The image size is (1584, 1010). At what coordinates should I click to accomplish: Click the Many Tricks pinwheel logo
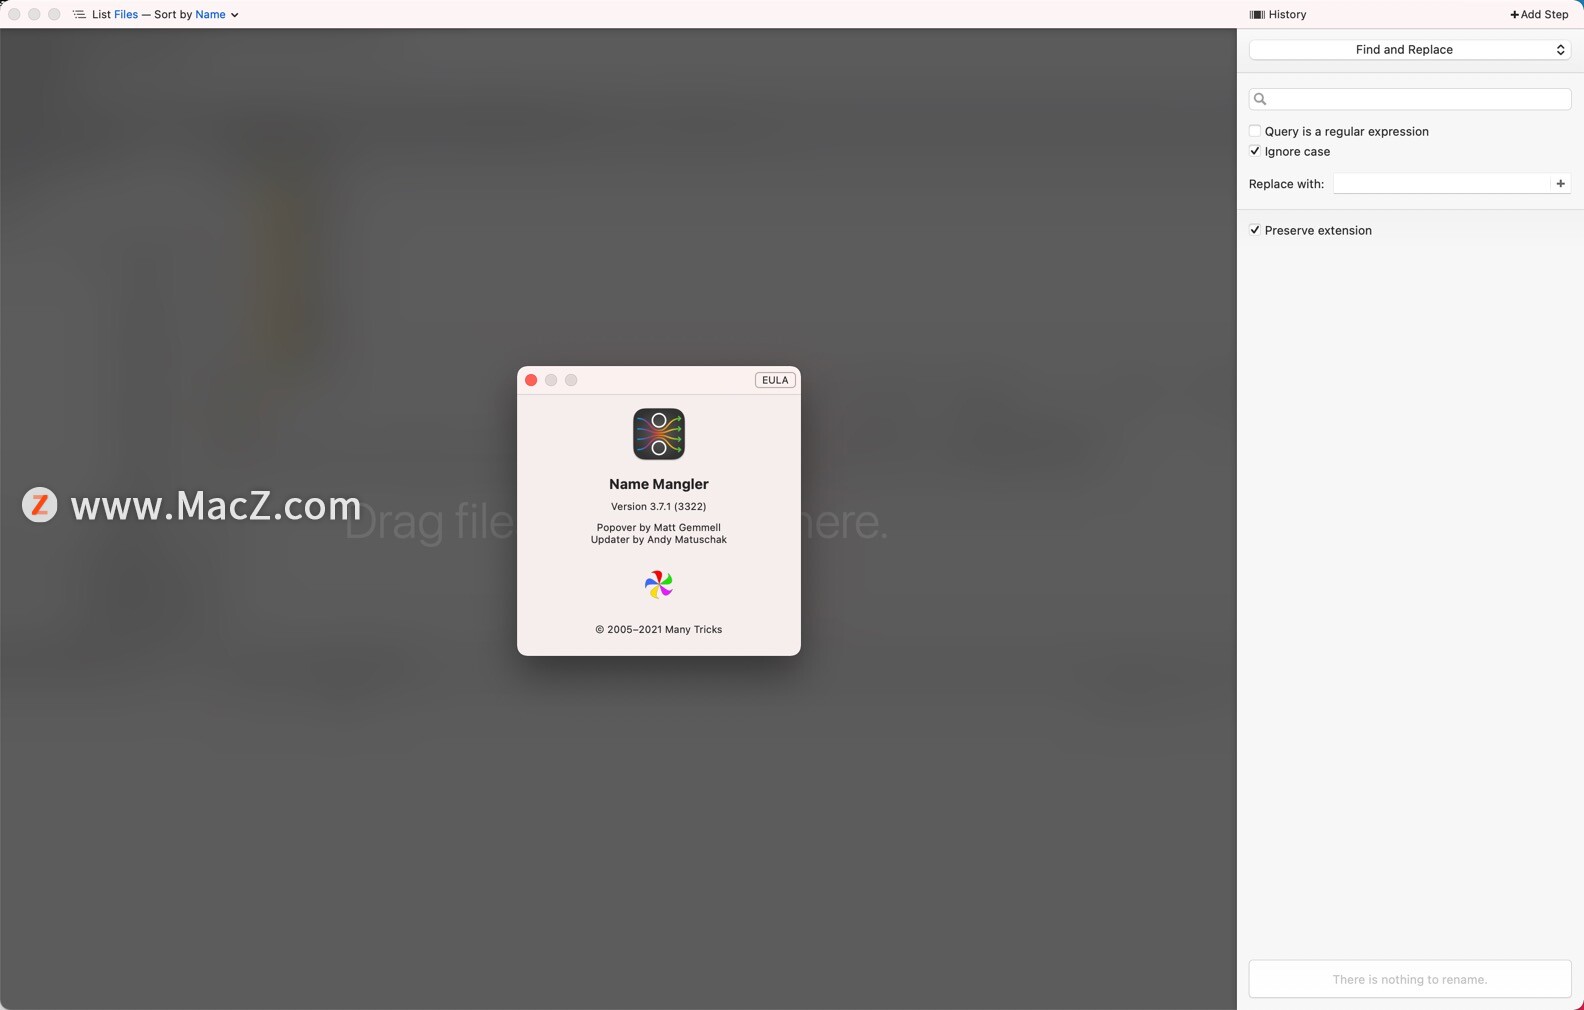point(659,584)
